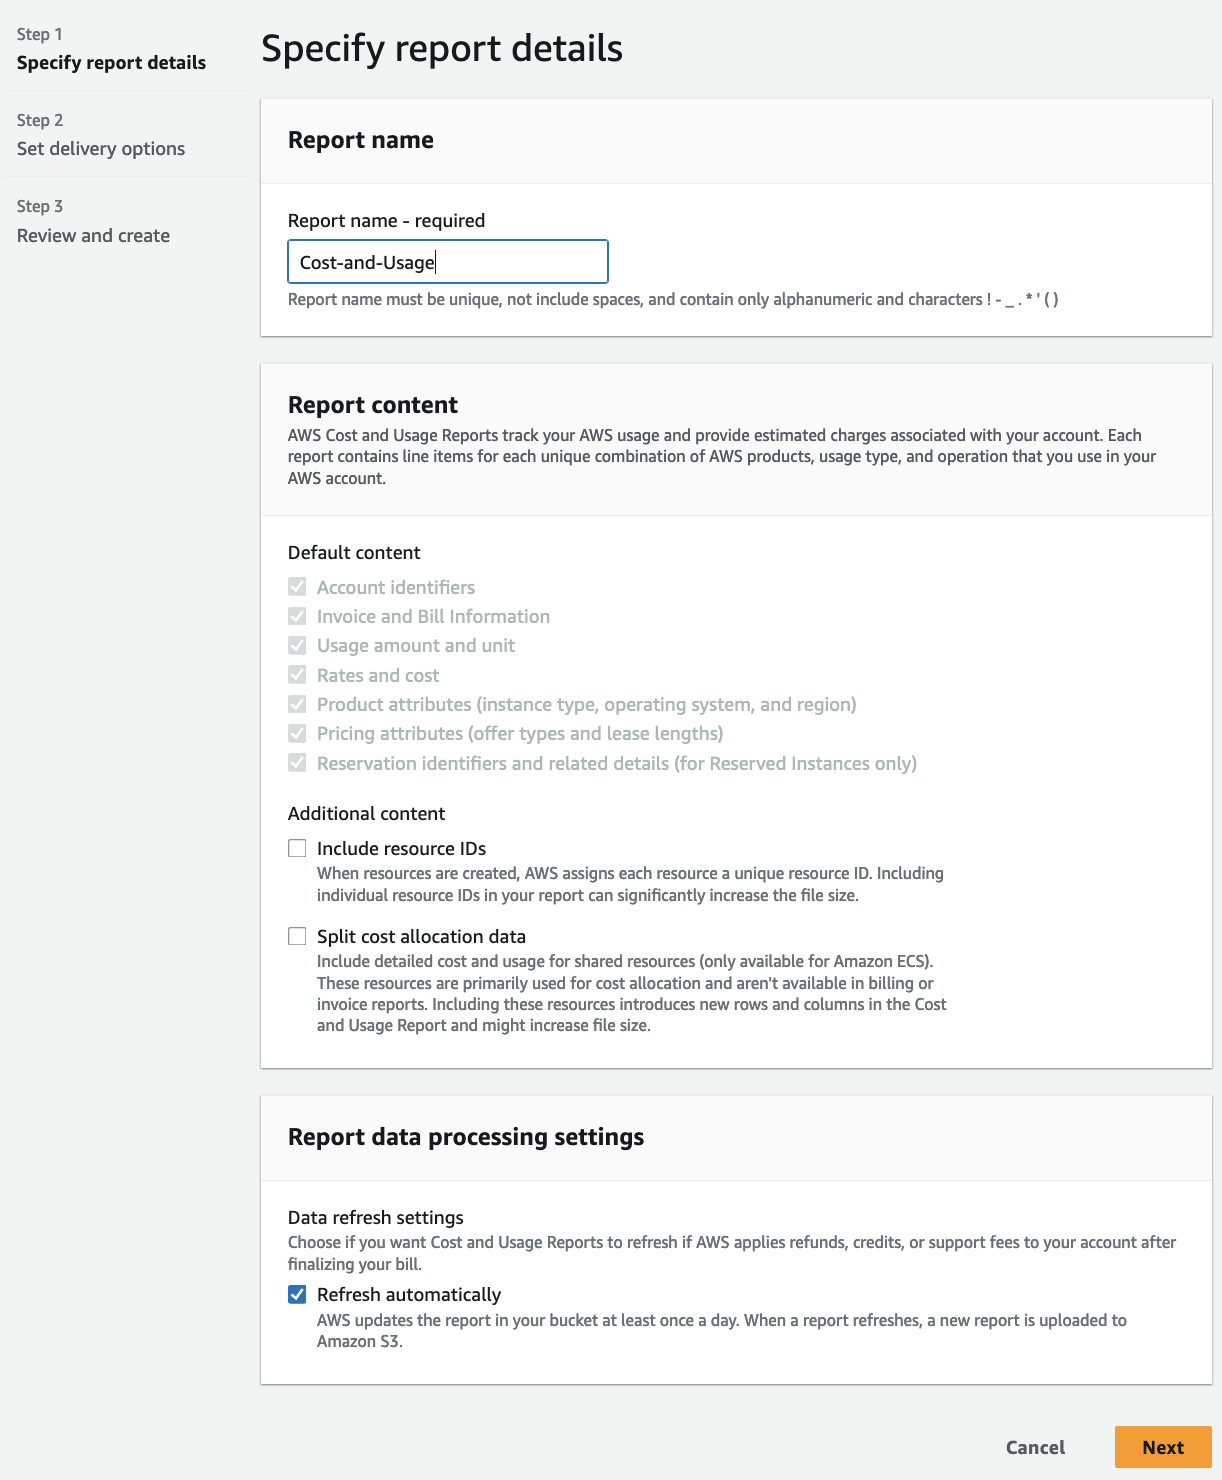
Task: Click the Data refresh settings label
Action: pyautogui.click(x=375, y=1217)
